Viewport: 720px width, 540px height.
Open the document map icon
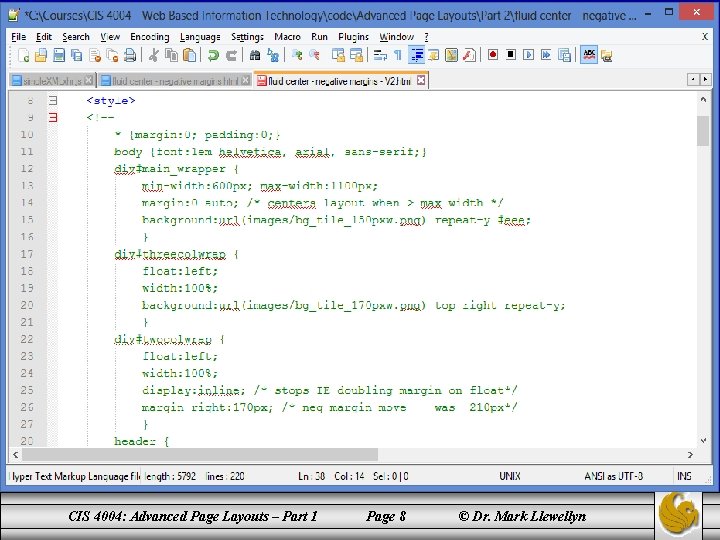pyautogui.click(x=451, y=56)
